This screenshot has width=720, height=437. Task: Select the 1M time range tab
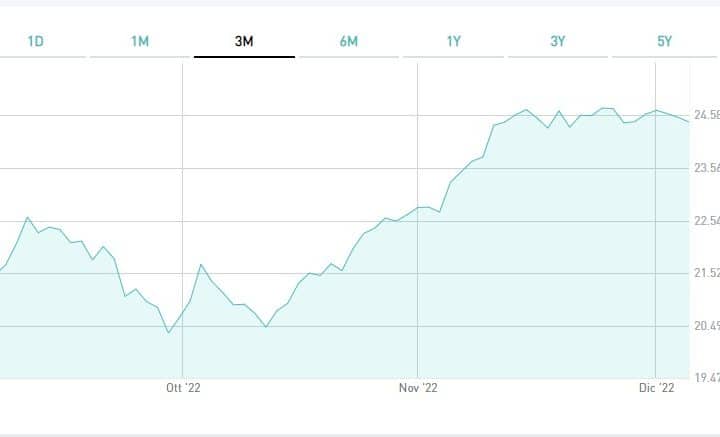pos(140,41)
